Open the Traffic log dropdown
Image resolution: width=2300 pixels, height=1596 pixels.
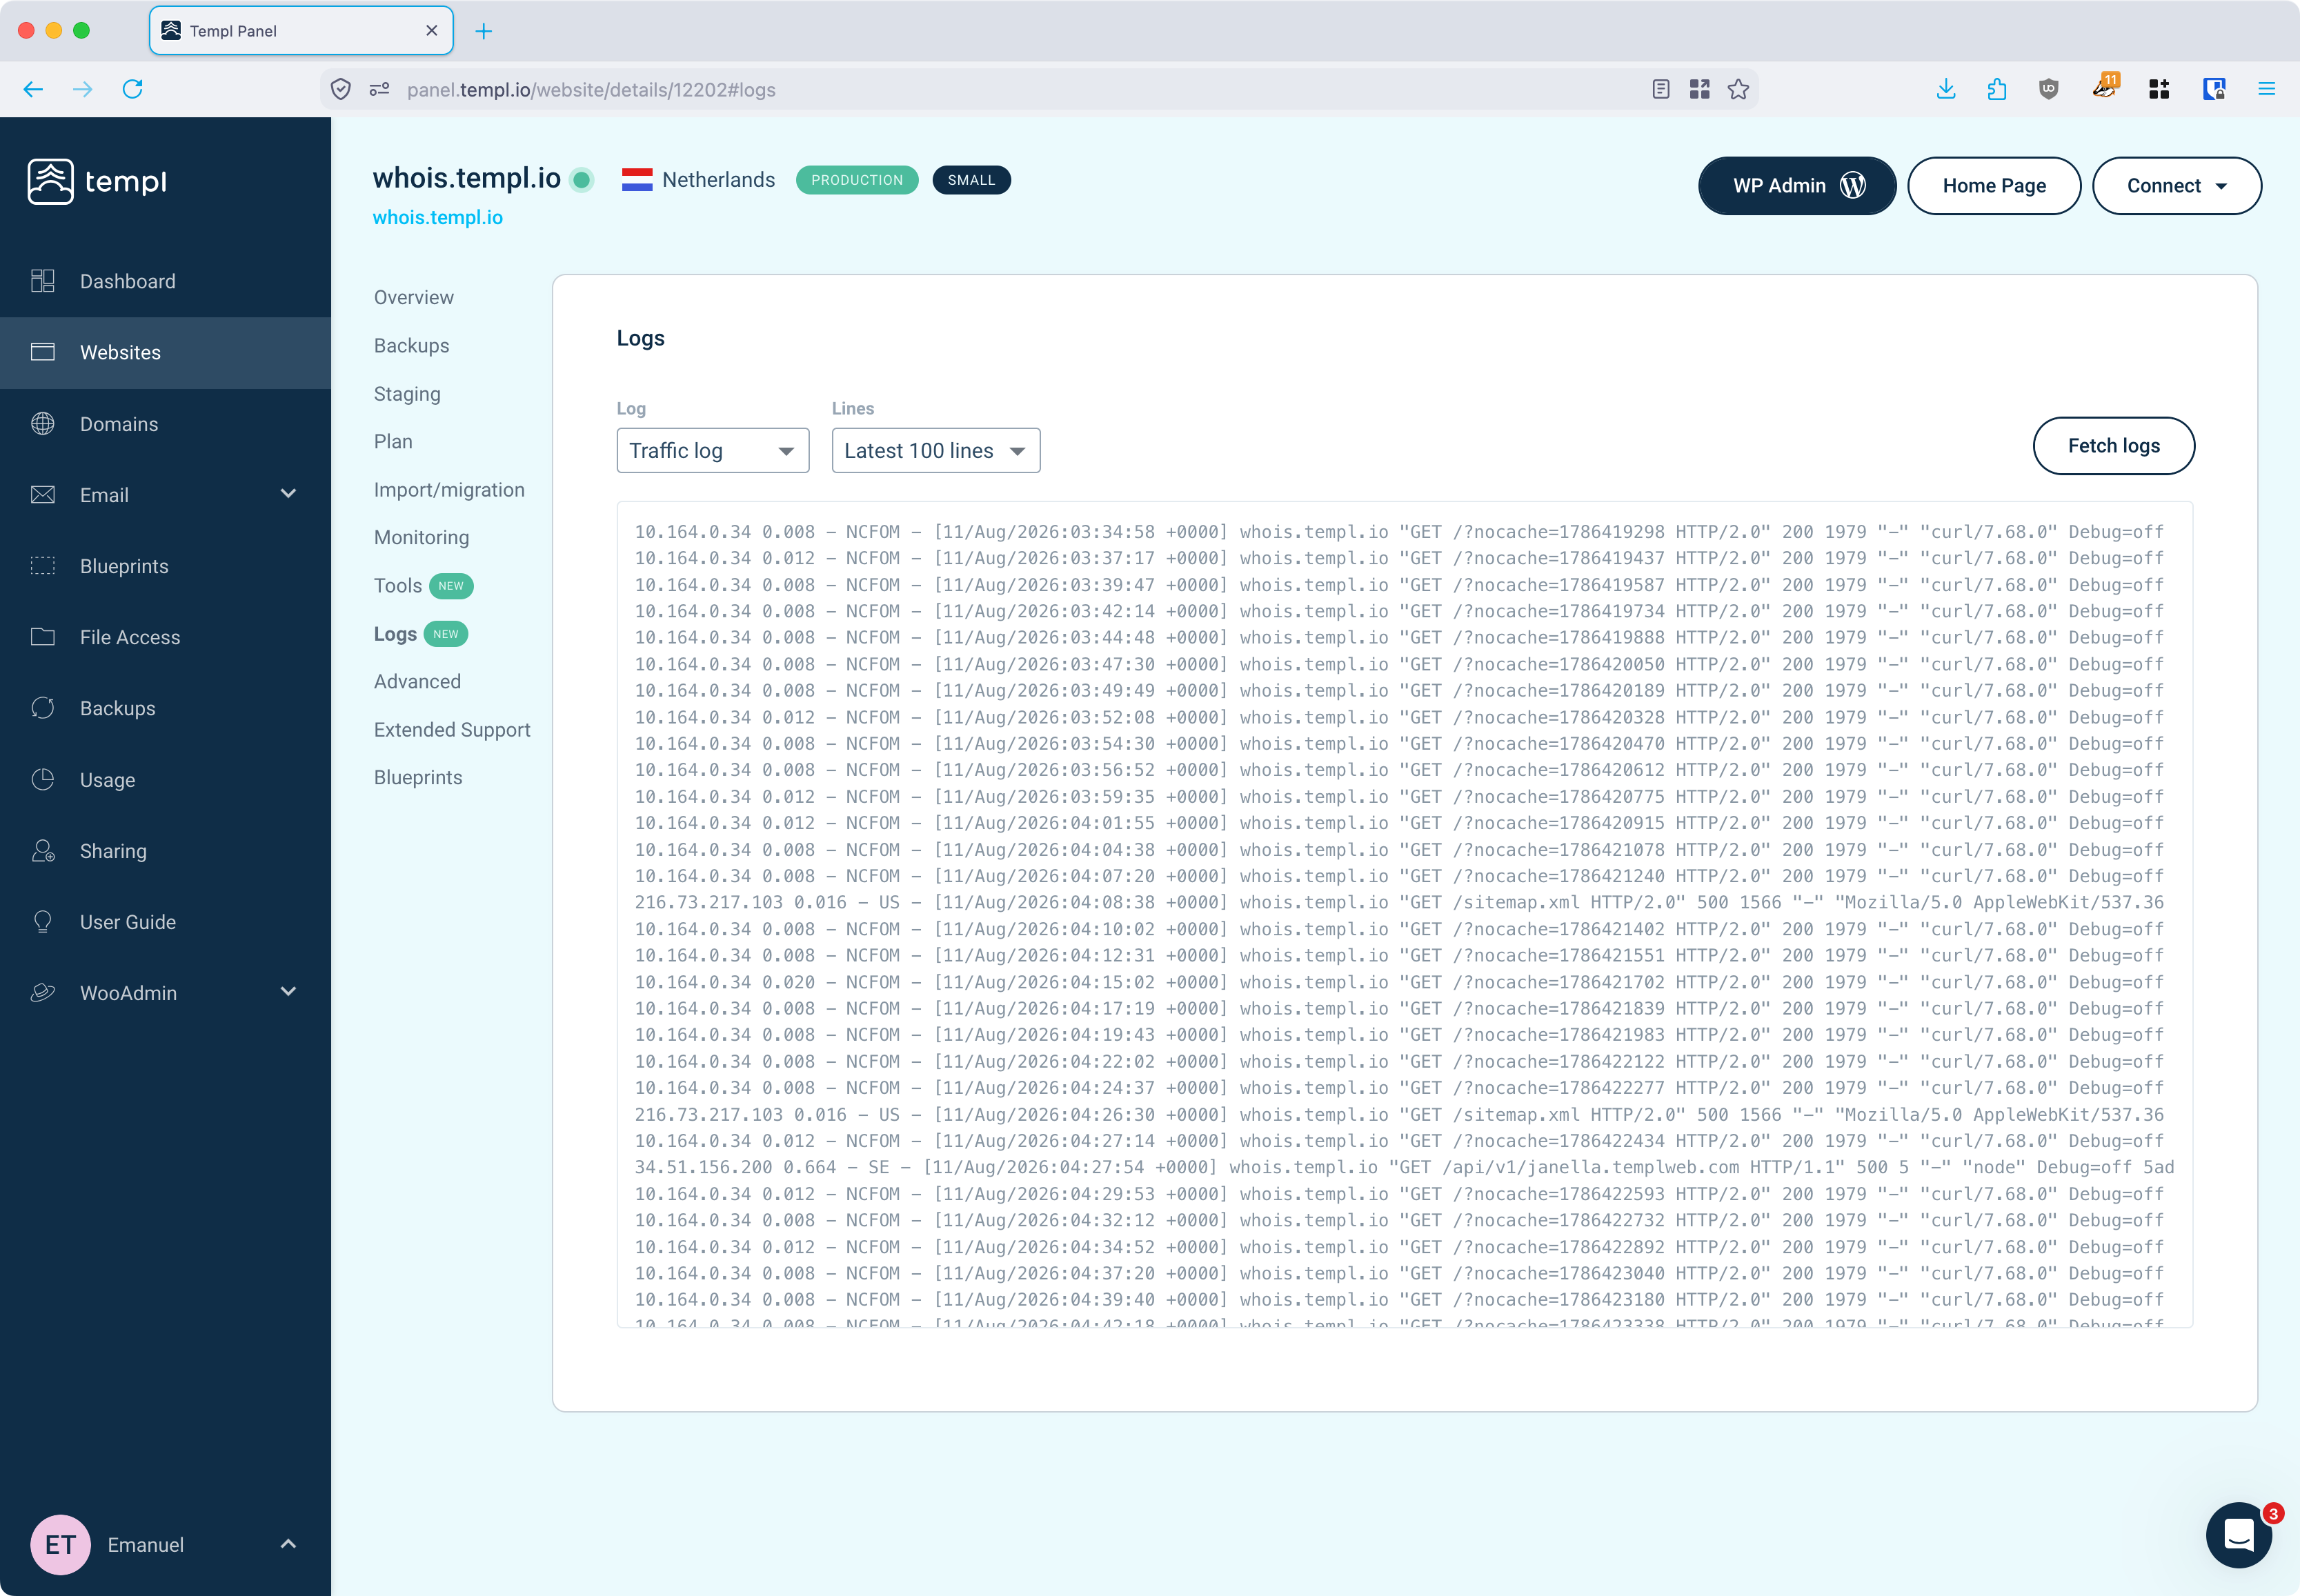[712, 450]
